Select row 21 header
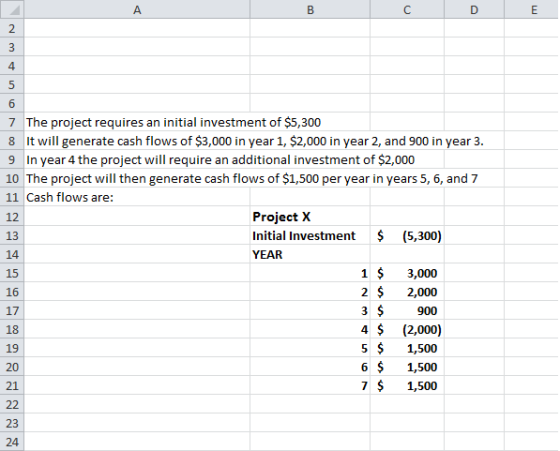Viewport: 560px width, 451px height. (12, 386)
